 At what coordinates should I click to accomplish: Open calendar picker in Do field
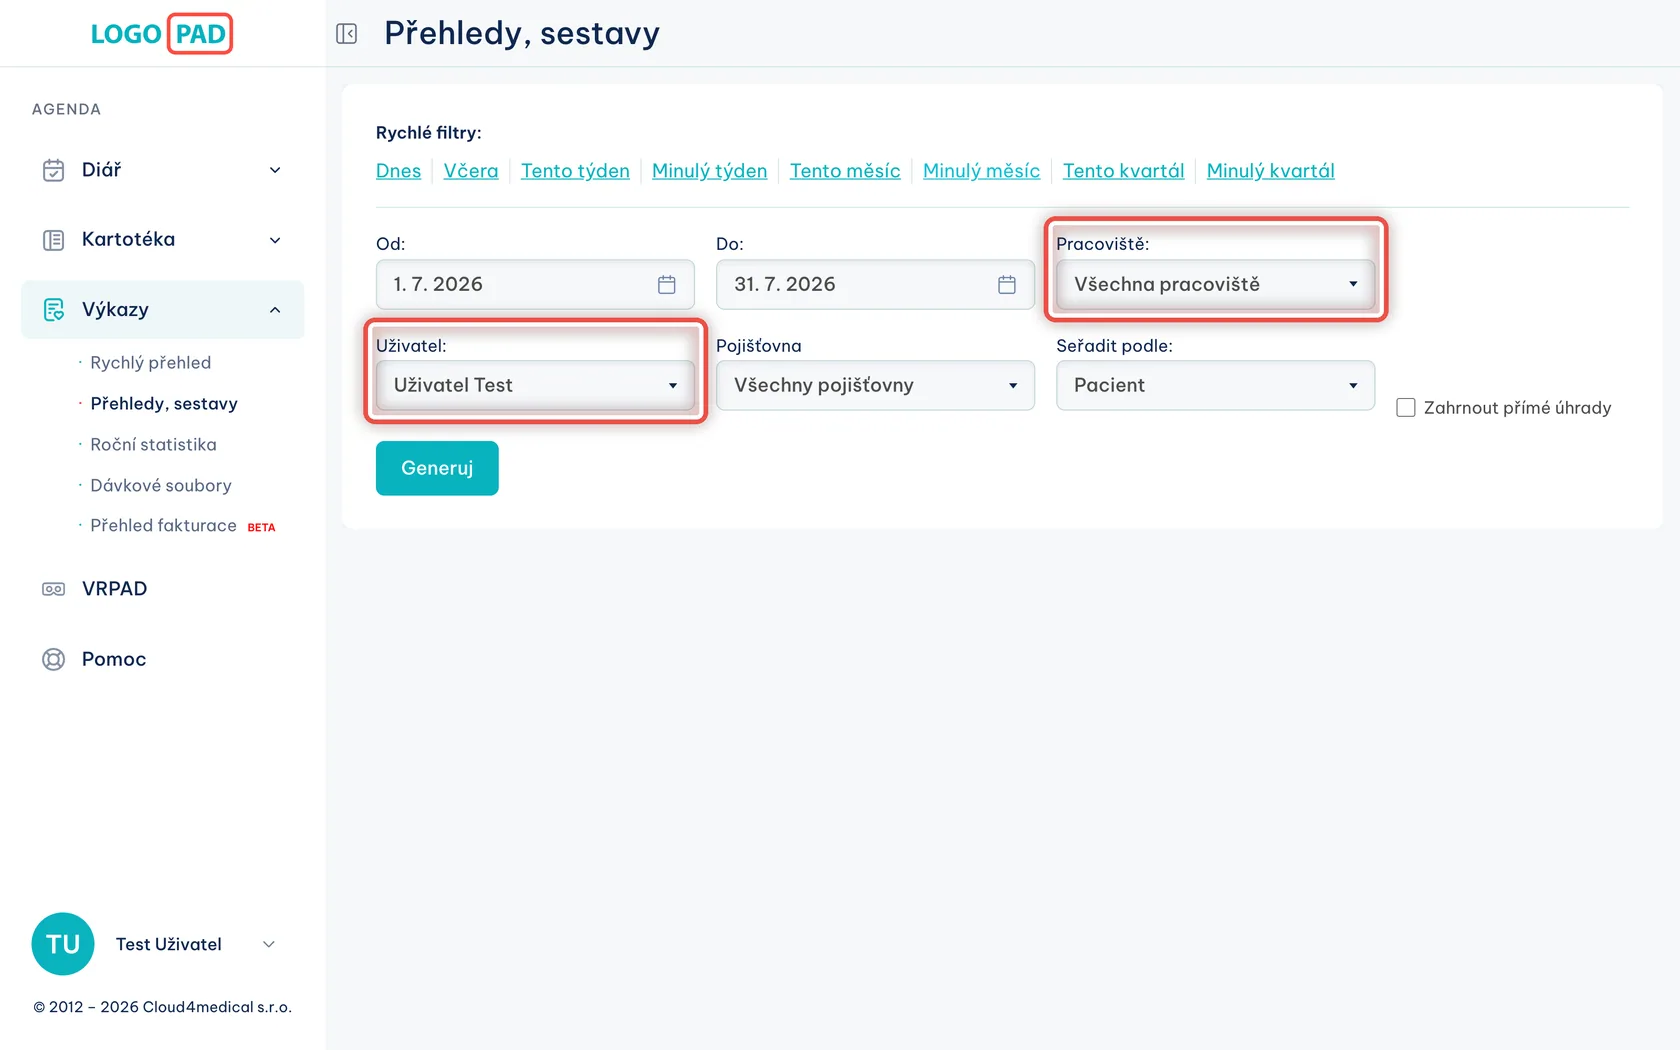point(1007,285)
